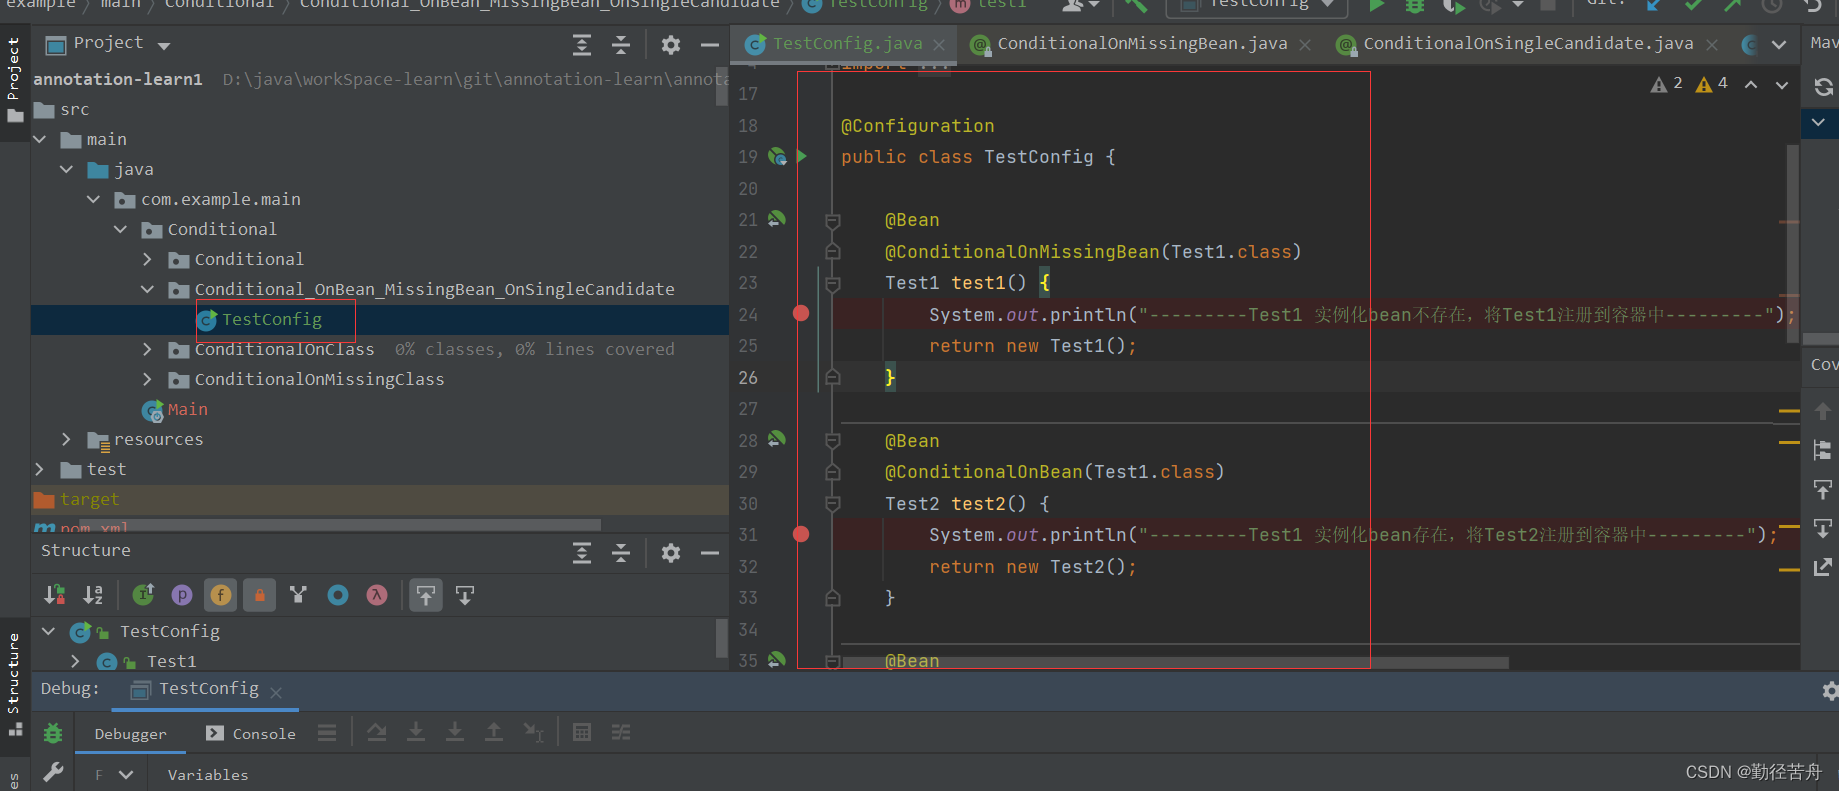Open Project panel settings gear
The width and height of the screenshot is (1839, 791).
[x=671, y=45]
